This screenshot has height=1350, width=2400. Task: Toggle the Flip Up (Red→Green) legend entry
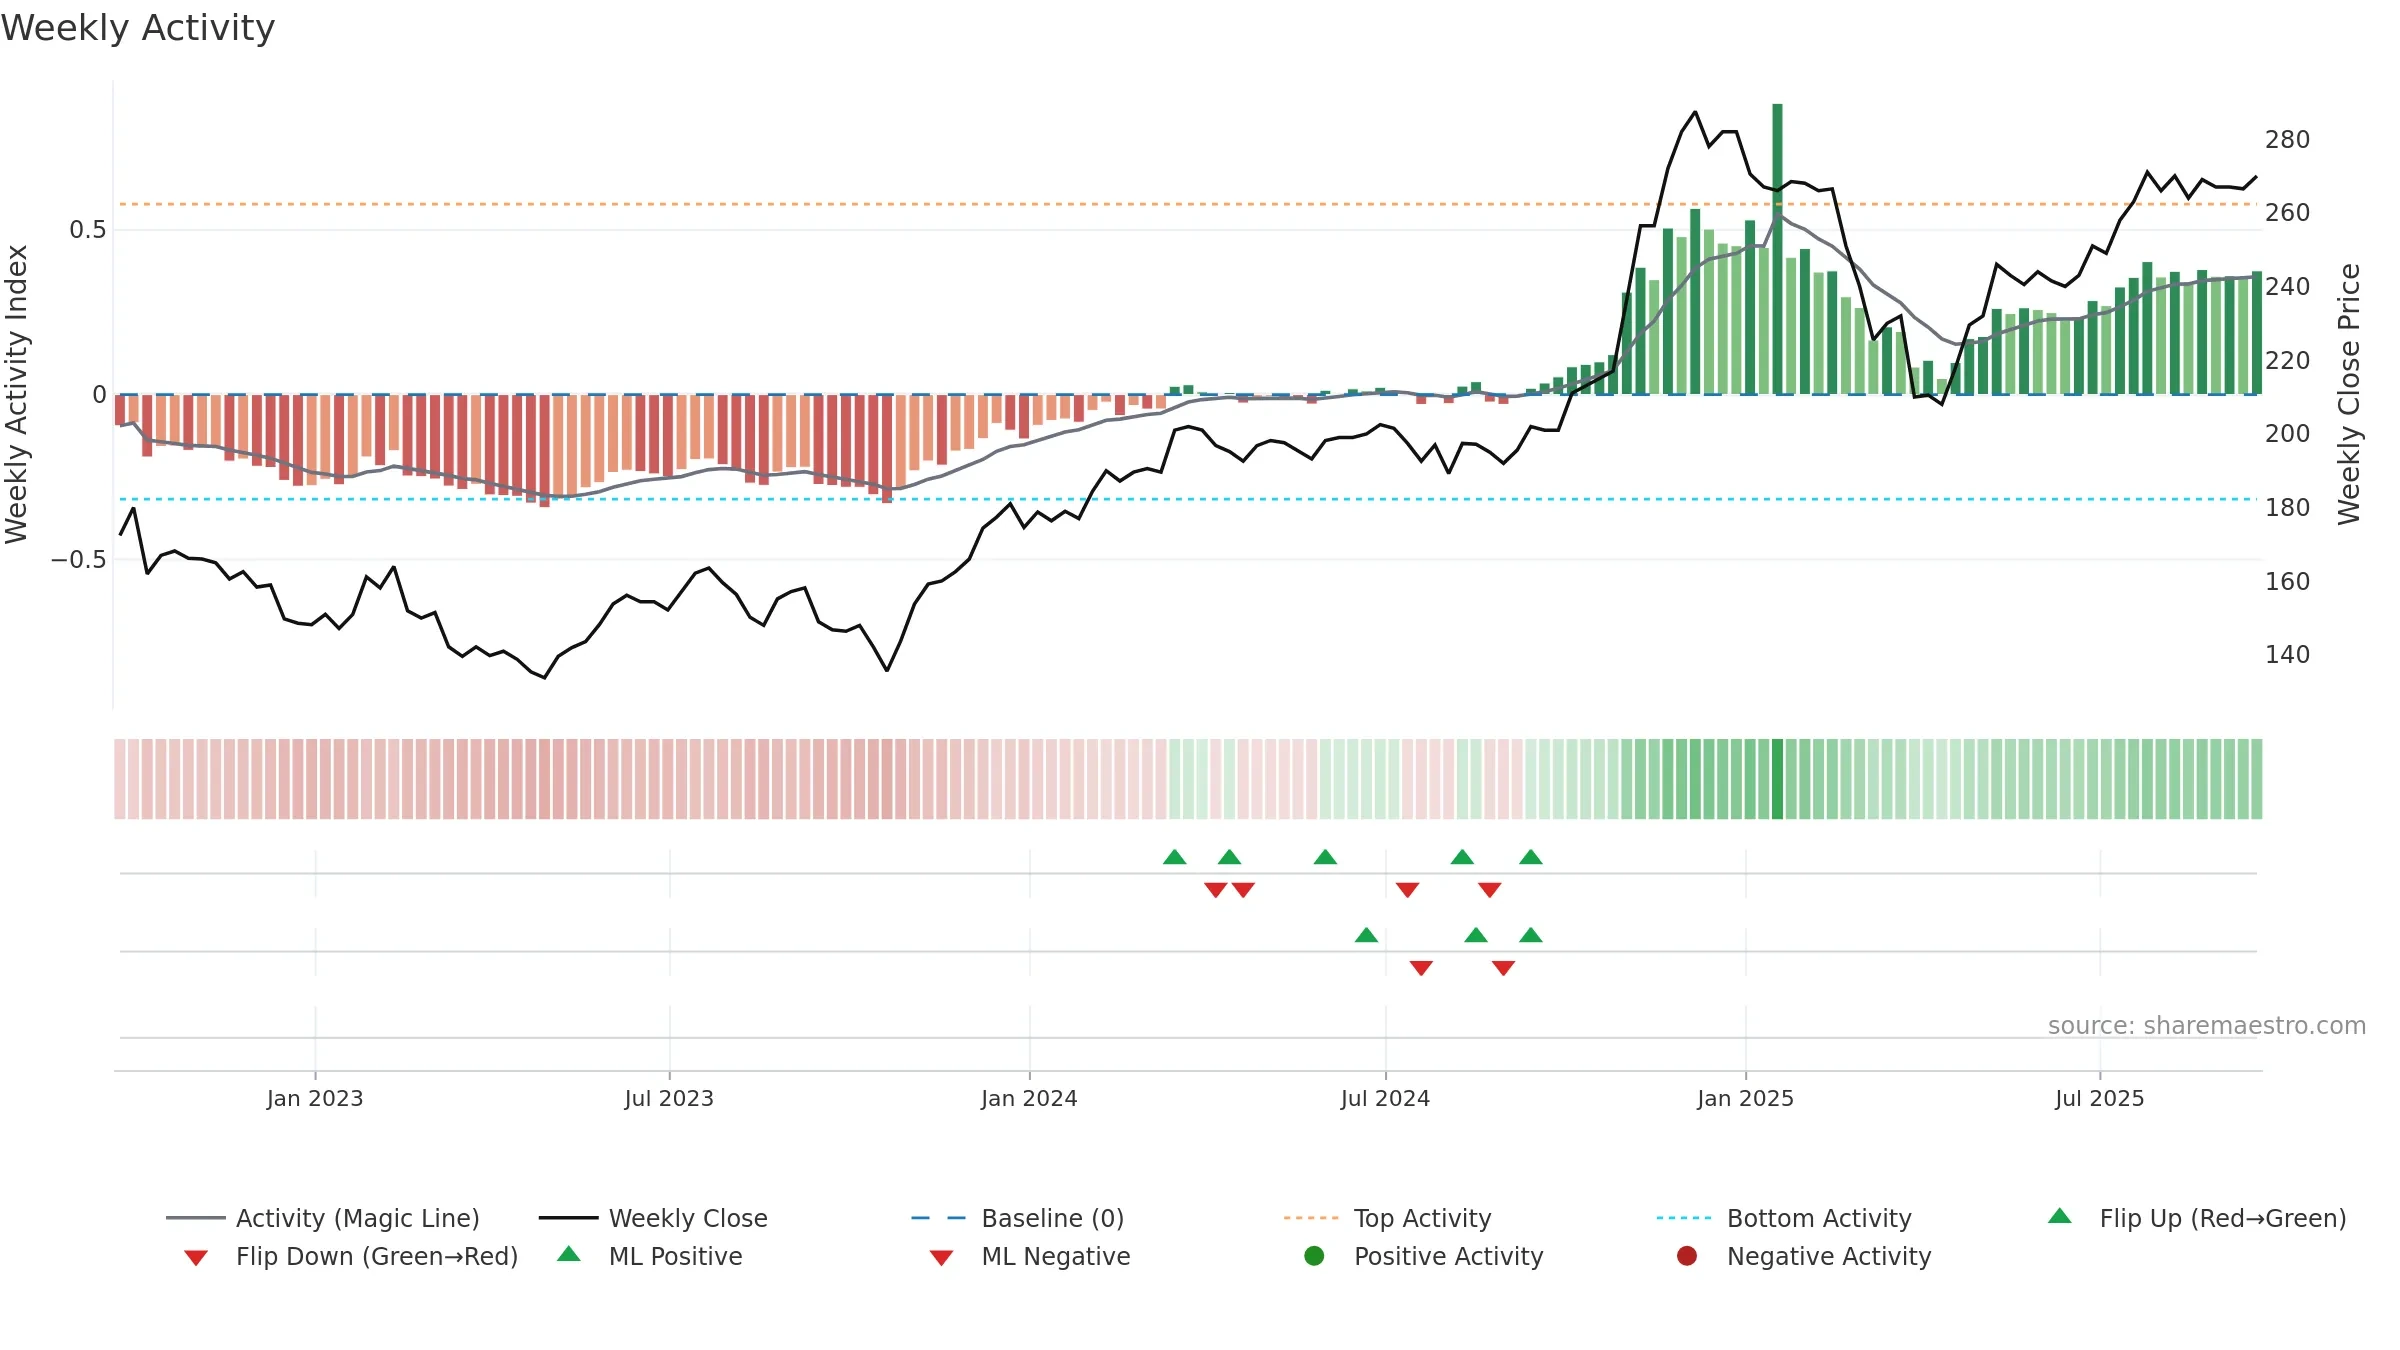pos(2197,1218)
